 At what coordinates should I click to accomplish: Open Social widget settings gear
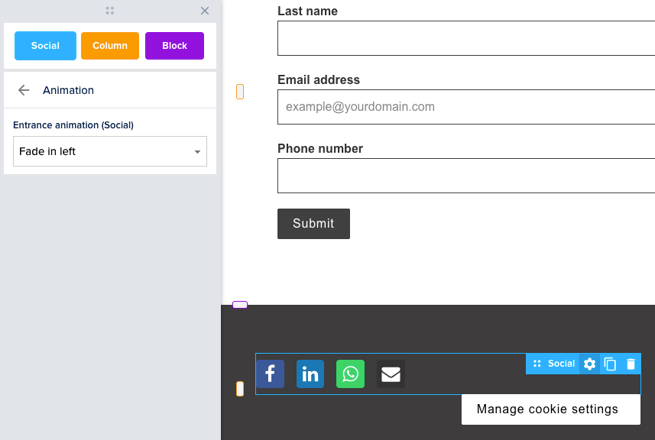pyautogui.click(x=589, y=364)
